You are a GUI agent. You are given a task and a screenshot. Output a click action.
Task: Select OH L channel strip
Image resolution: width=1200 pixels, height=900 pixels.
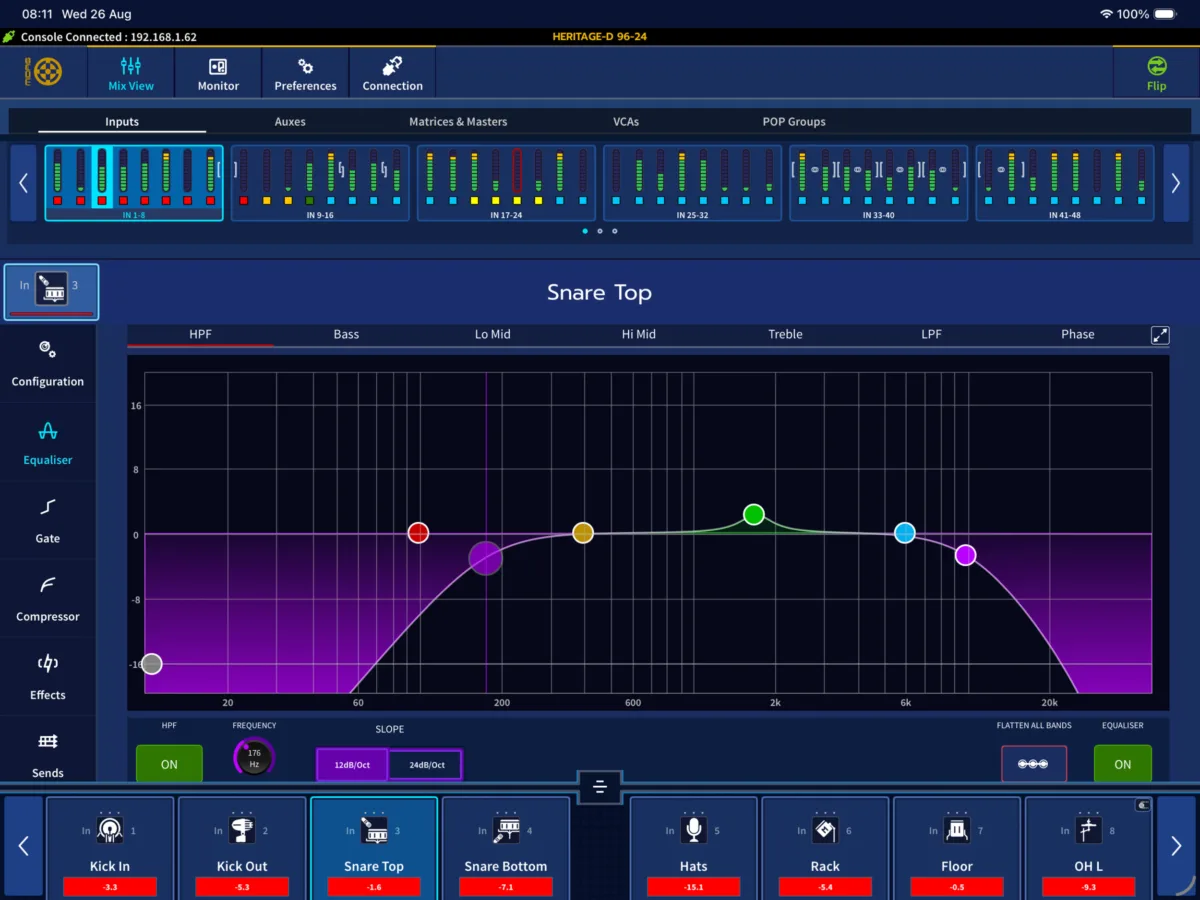click(1089, 847)
